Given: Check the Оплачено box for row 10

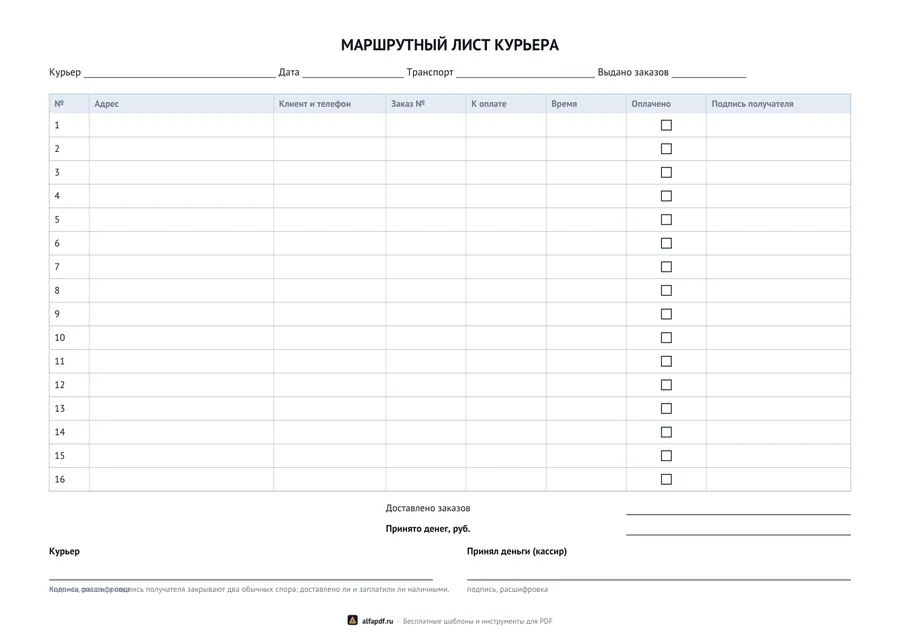Looking at the screenshot, I should [x=666, y=337].
